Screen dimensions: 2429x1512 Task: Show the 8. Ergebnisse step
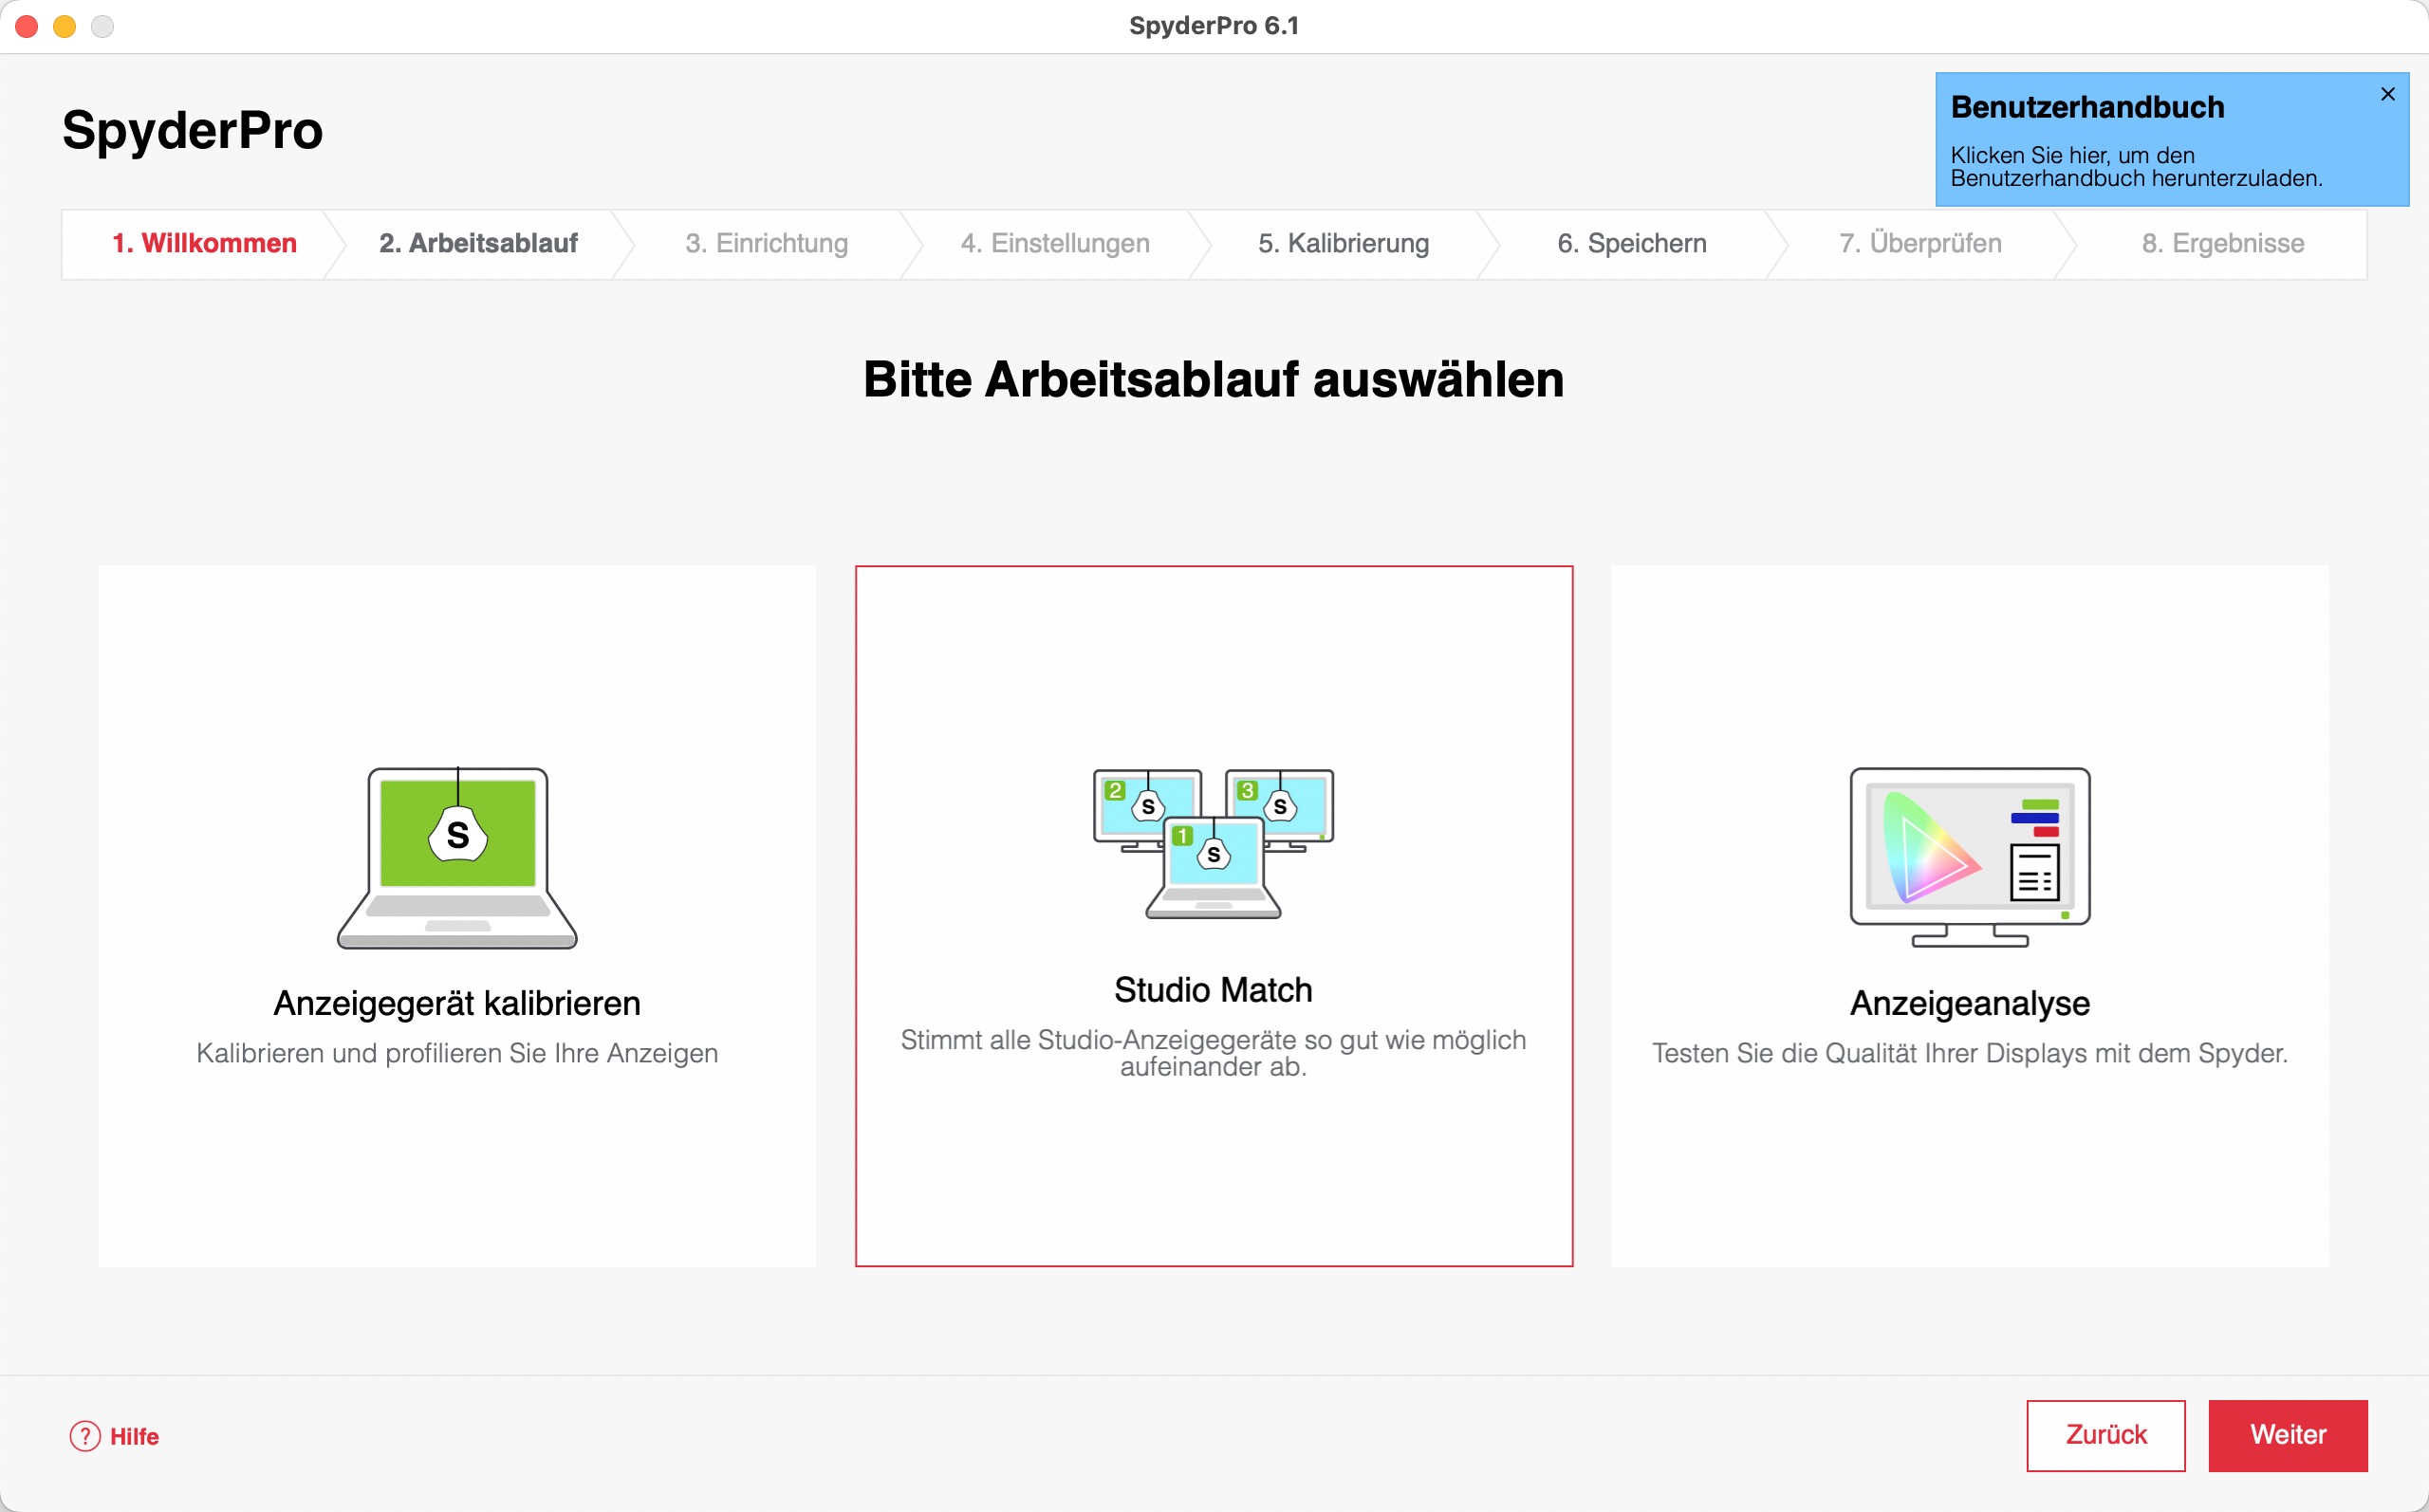point(2222,243)
